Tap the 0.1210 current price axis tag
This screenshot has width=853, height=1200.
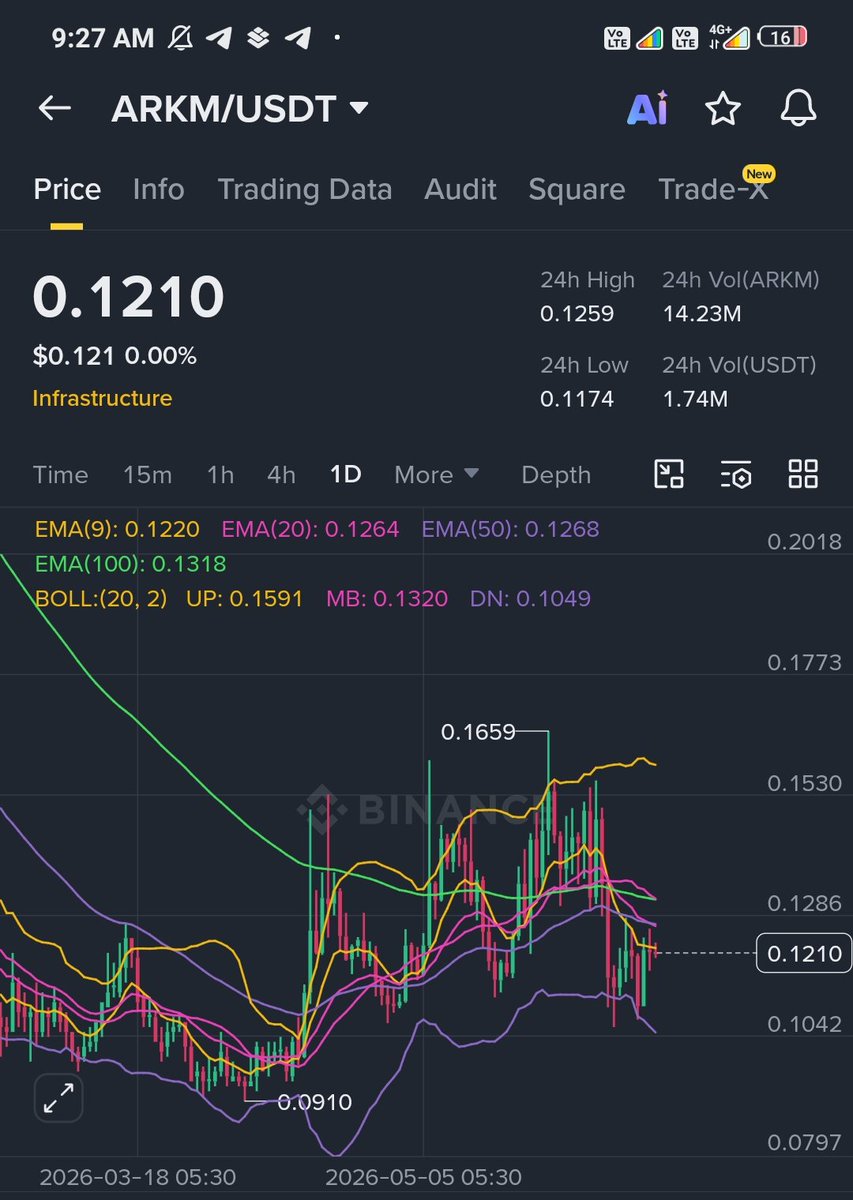tap(804, 954)
